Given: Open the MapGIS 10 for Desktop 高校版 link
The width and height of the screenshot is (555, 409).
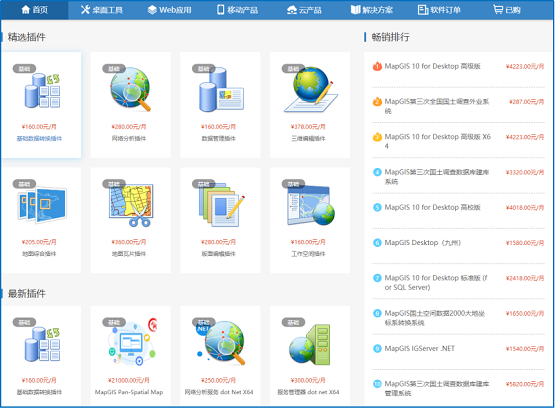Looking at the screenshot, I should [x=432, y=207].
